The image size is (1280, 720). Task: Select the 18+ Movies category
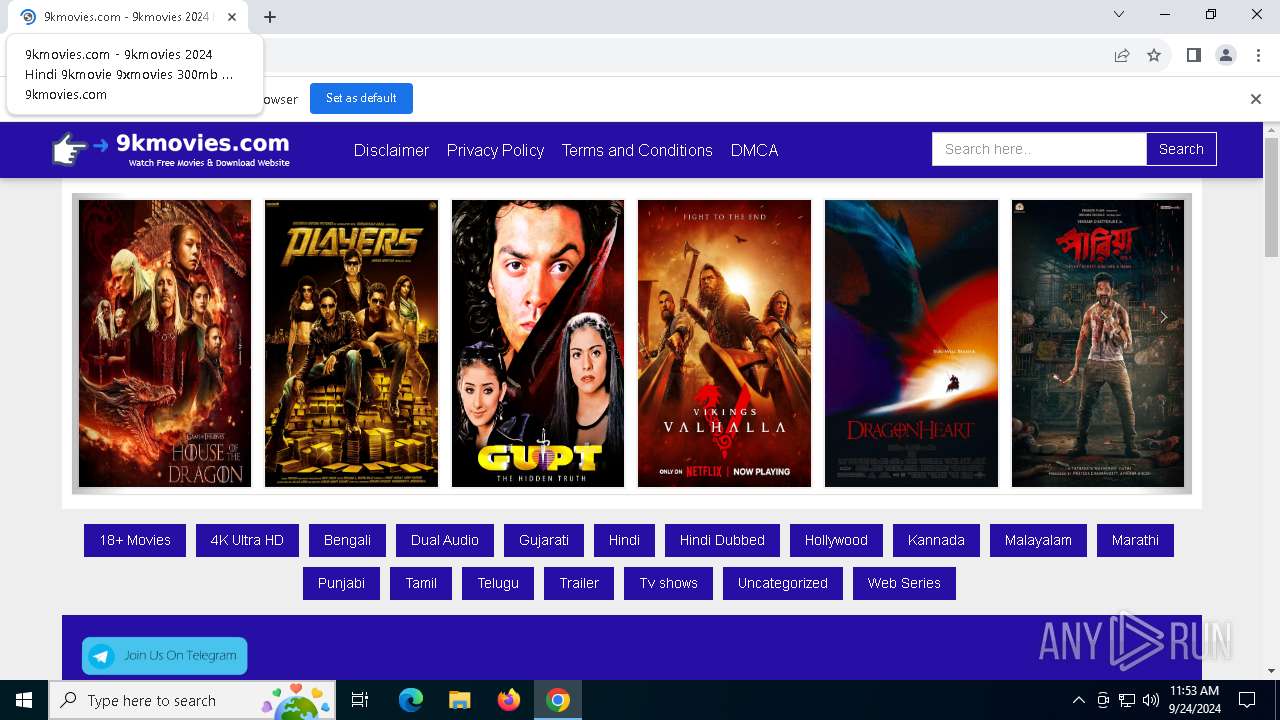click(x=135, y=540)
